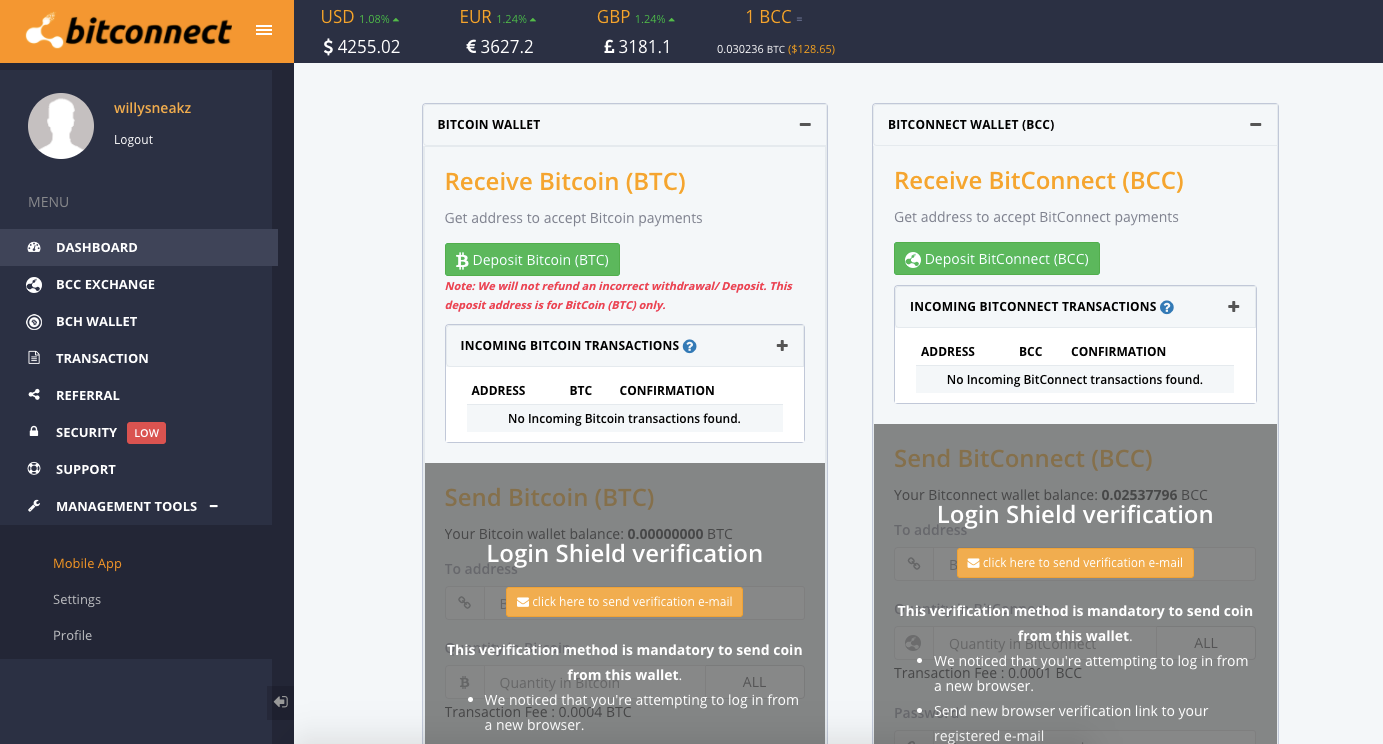1383x744 pixels.
Task: Click the dashboard gauge icon
Action: click(x=34, y=247)
